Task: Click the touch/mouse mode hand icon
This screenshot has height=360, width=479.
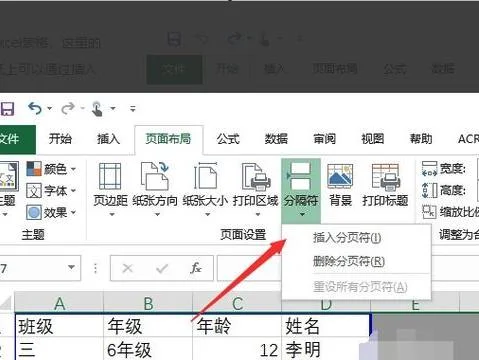Action: pyautogui.click(x=97, y=109)
